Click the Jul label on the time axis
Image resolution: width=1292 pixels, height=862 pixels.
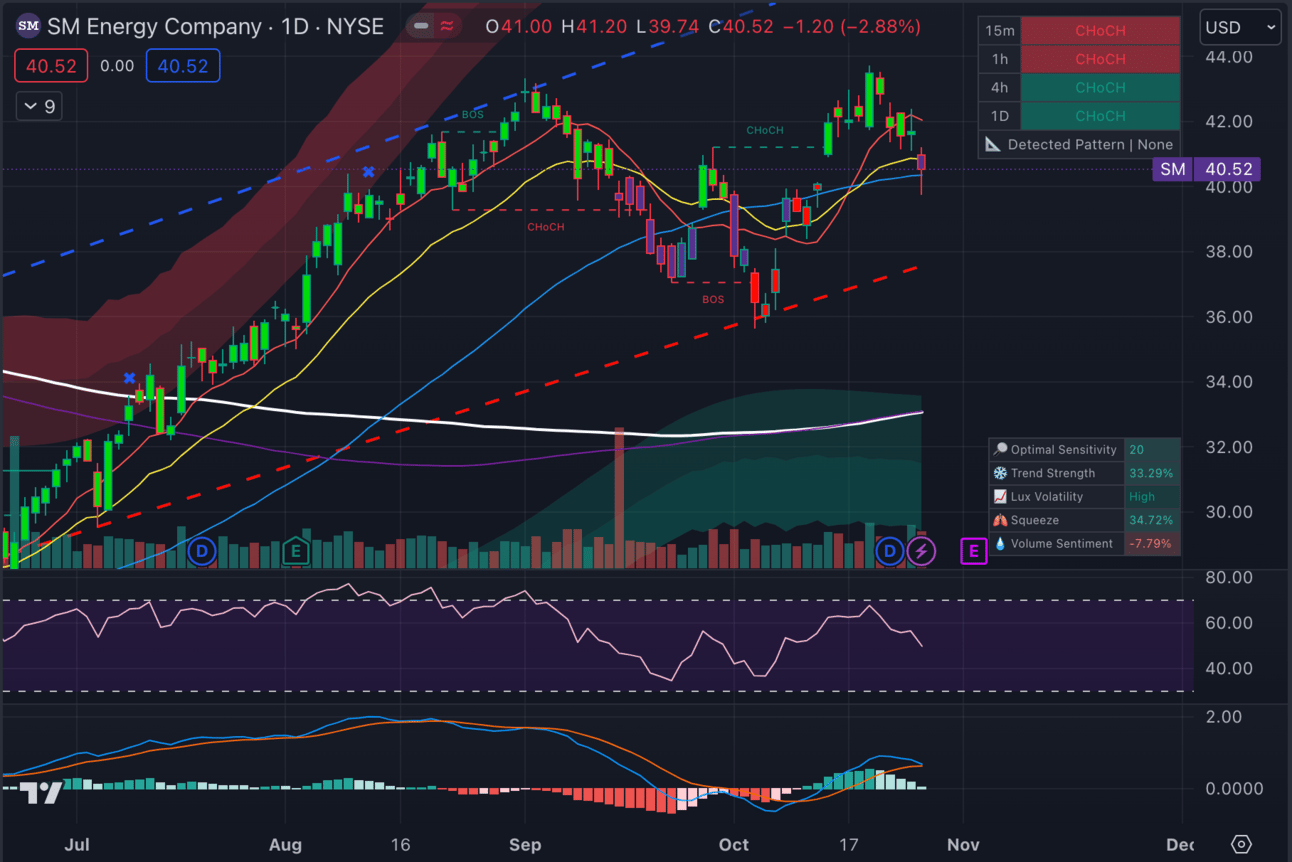pos(77,845)
